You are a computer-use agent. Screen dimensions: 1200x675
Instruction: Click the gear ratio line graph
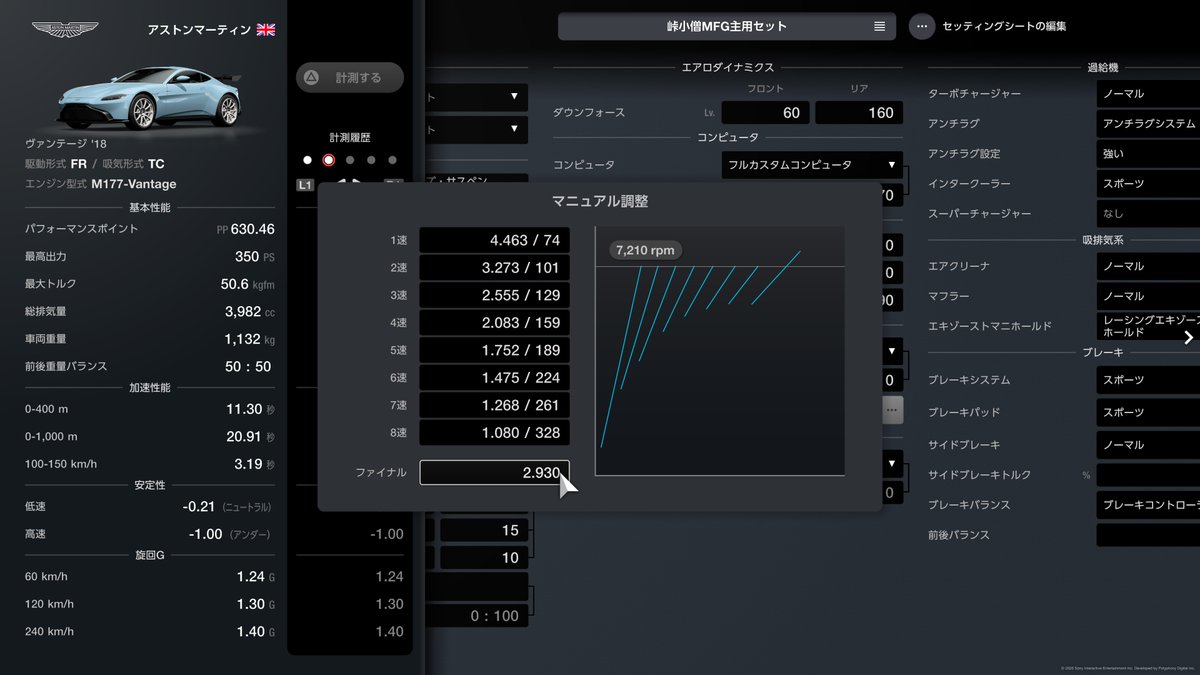pyautogui.click(x=720, y=351)
